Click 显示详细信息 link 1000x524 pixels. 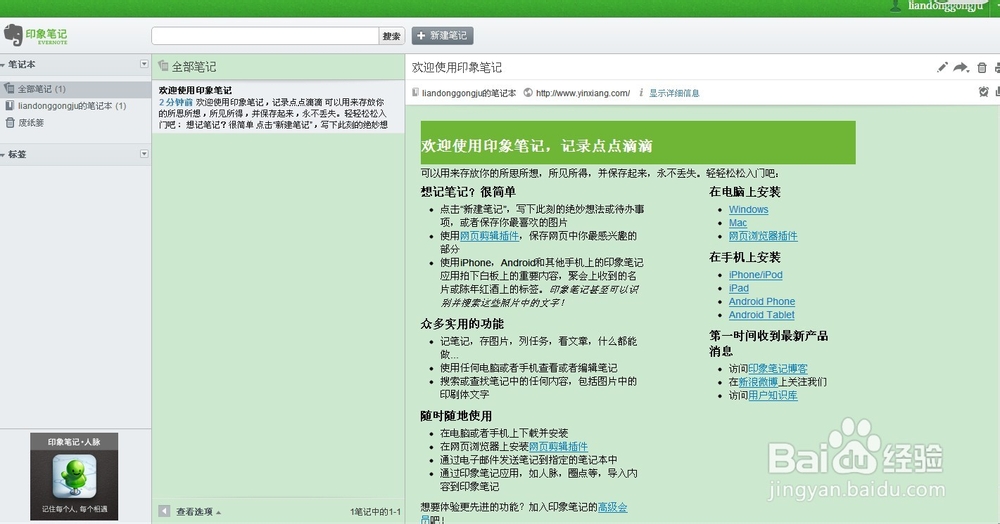[674, 93]
